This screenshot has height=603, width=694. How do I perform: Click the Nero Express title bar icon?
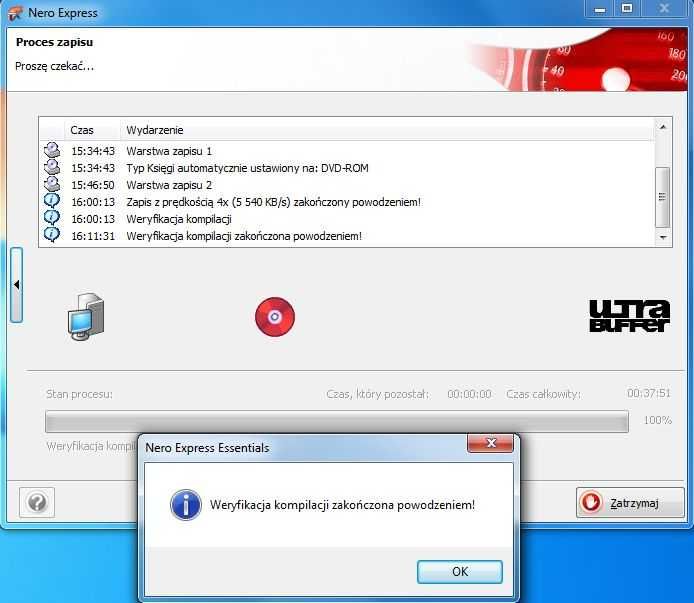click(15, 13)
